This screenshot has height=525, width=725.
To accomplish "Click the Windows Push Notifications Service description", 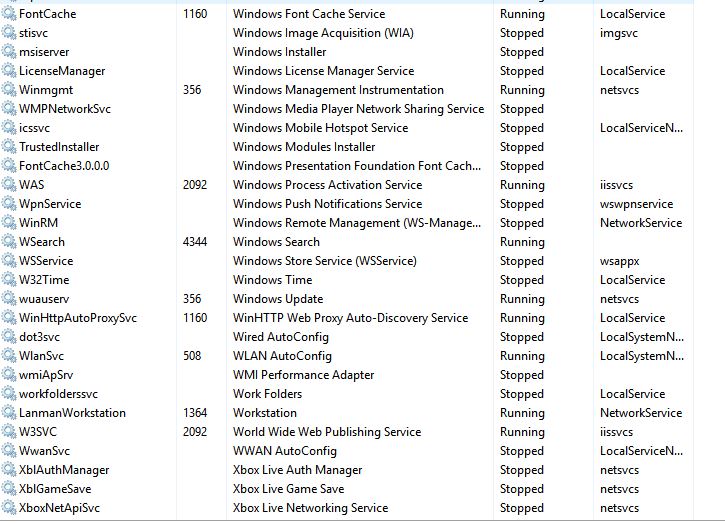I will (327, 204).
